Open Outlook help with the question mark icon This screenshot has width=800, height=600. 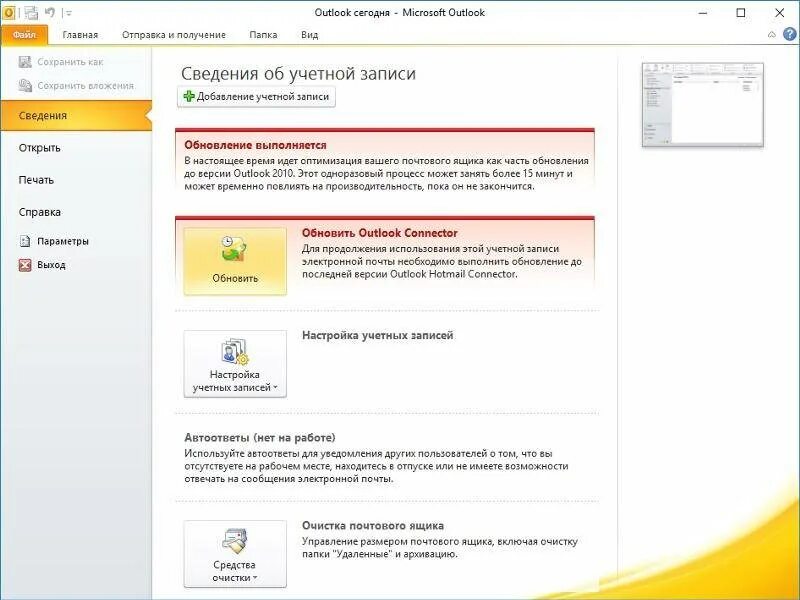[789, 34]
